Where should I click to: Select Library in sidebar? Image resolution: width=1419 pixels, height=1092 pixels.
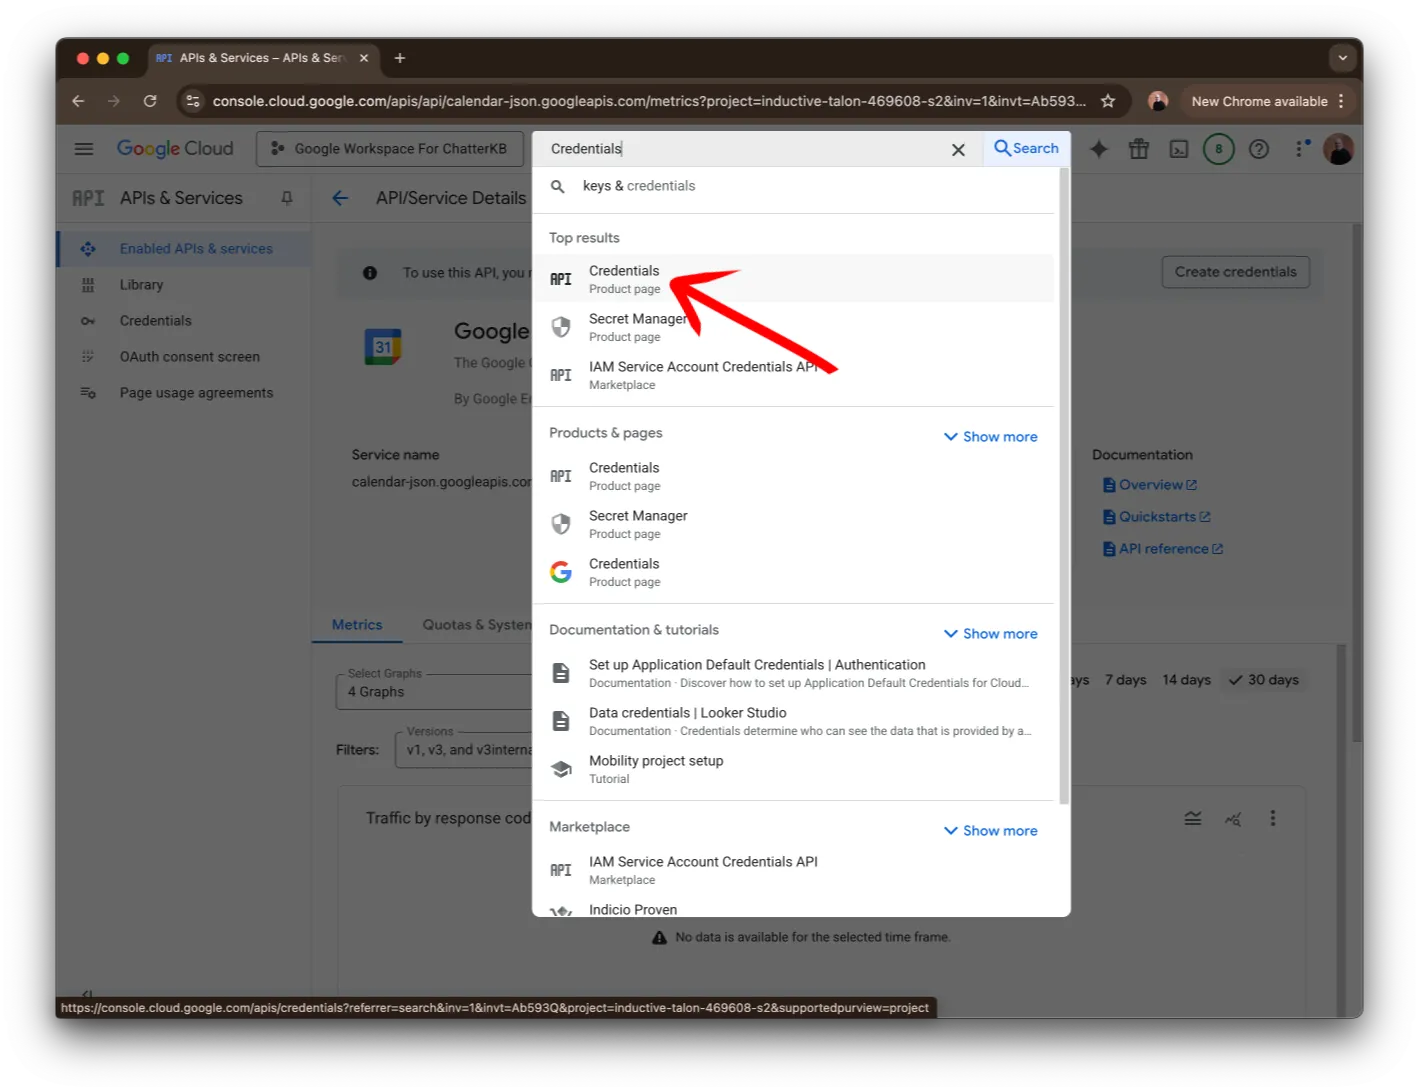tap(184, 285)
